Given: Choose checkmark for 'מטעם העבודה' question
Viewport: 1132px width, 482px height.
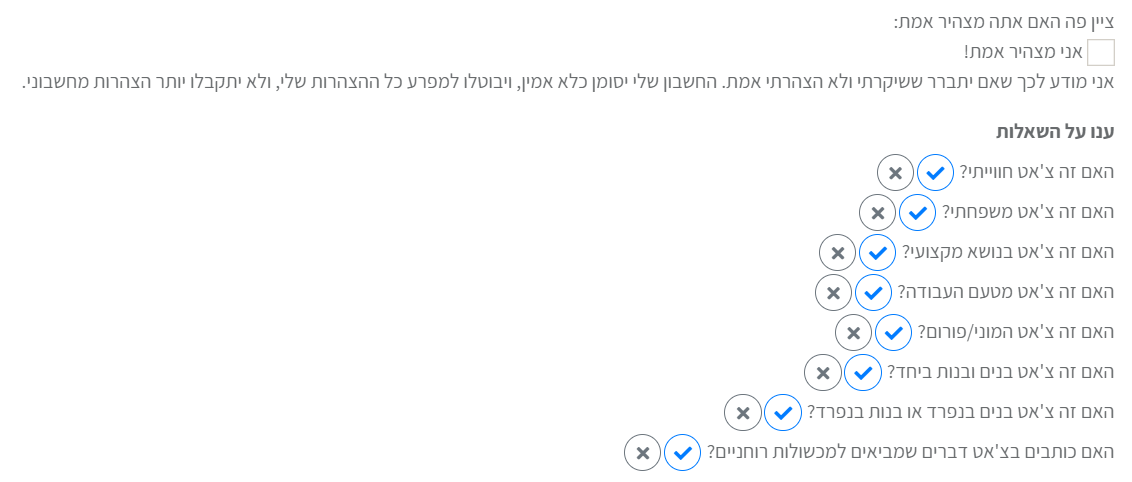Looking at the screenshot, I should click(873, 293).
